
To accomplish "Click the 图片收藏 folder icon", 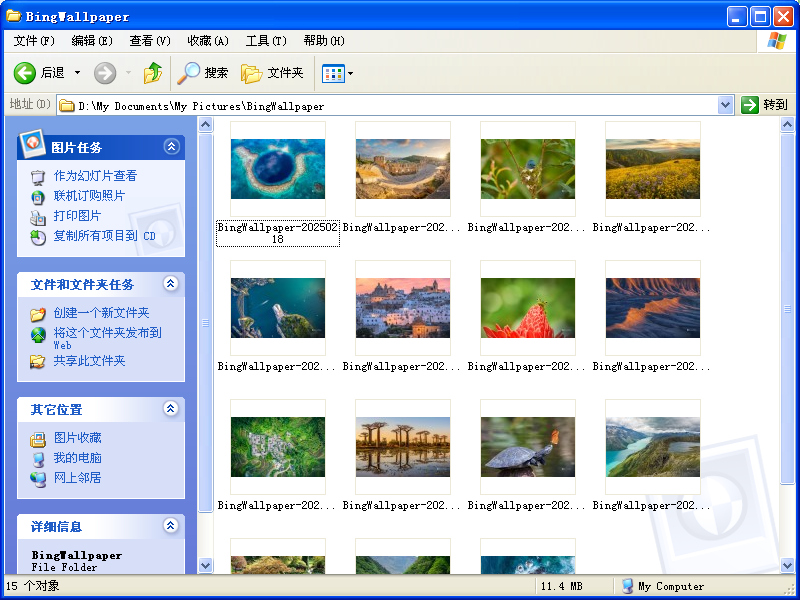I will point(38,439).
